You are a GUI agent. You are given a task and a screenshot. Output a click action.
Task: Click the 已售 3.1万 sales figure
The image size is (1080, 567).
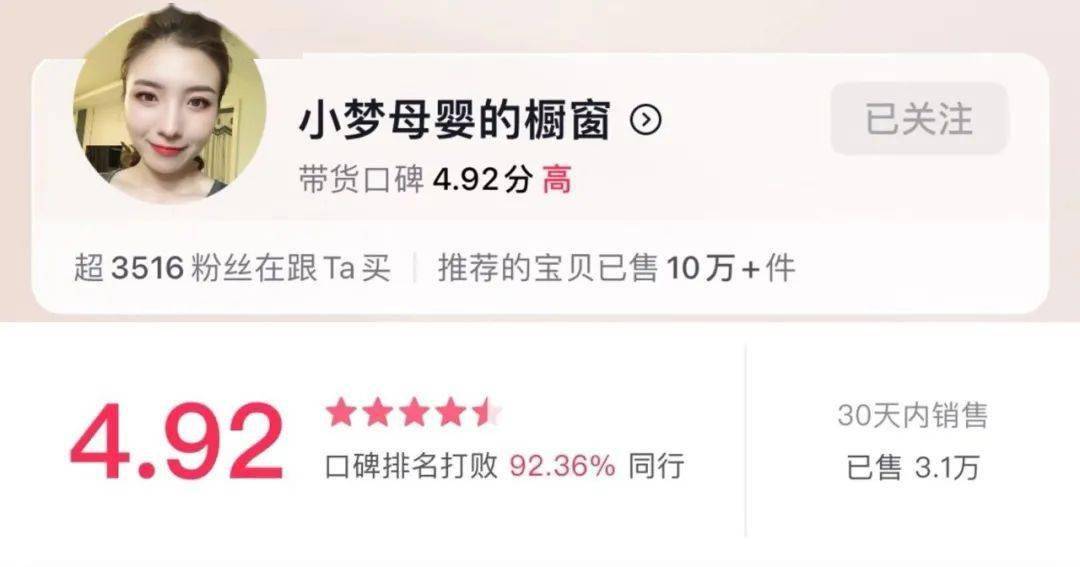pos(913,468)
